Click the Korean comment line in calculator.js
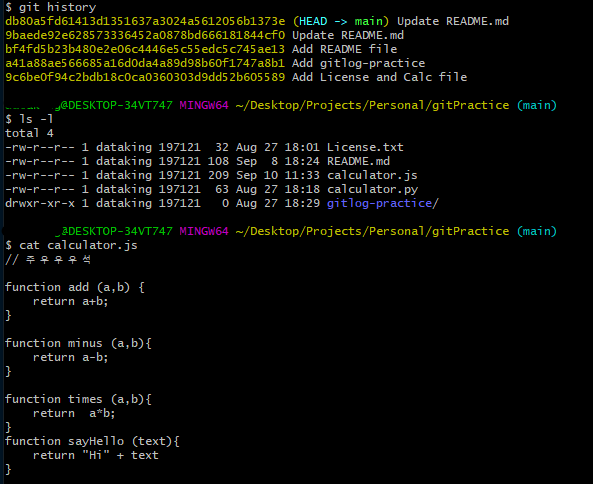This screenshot has width=593, height=484. [x=48, y=259]
